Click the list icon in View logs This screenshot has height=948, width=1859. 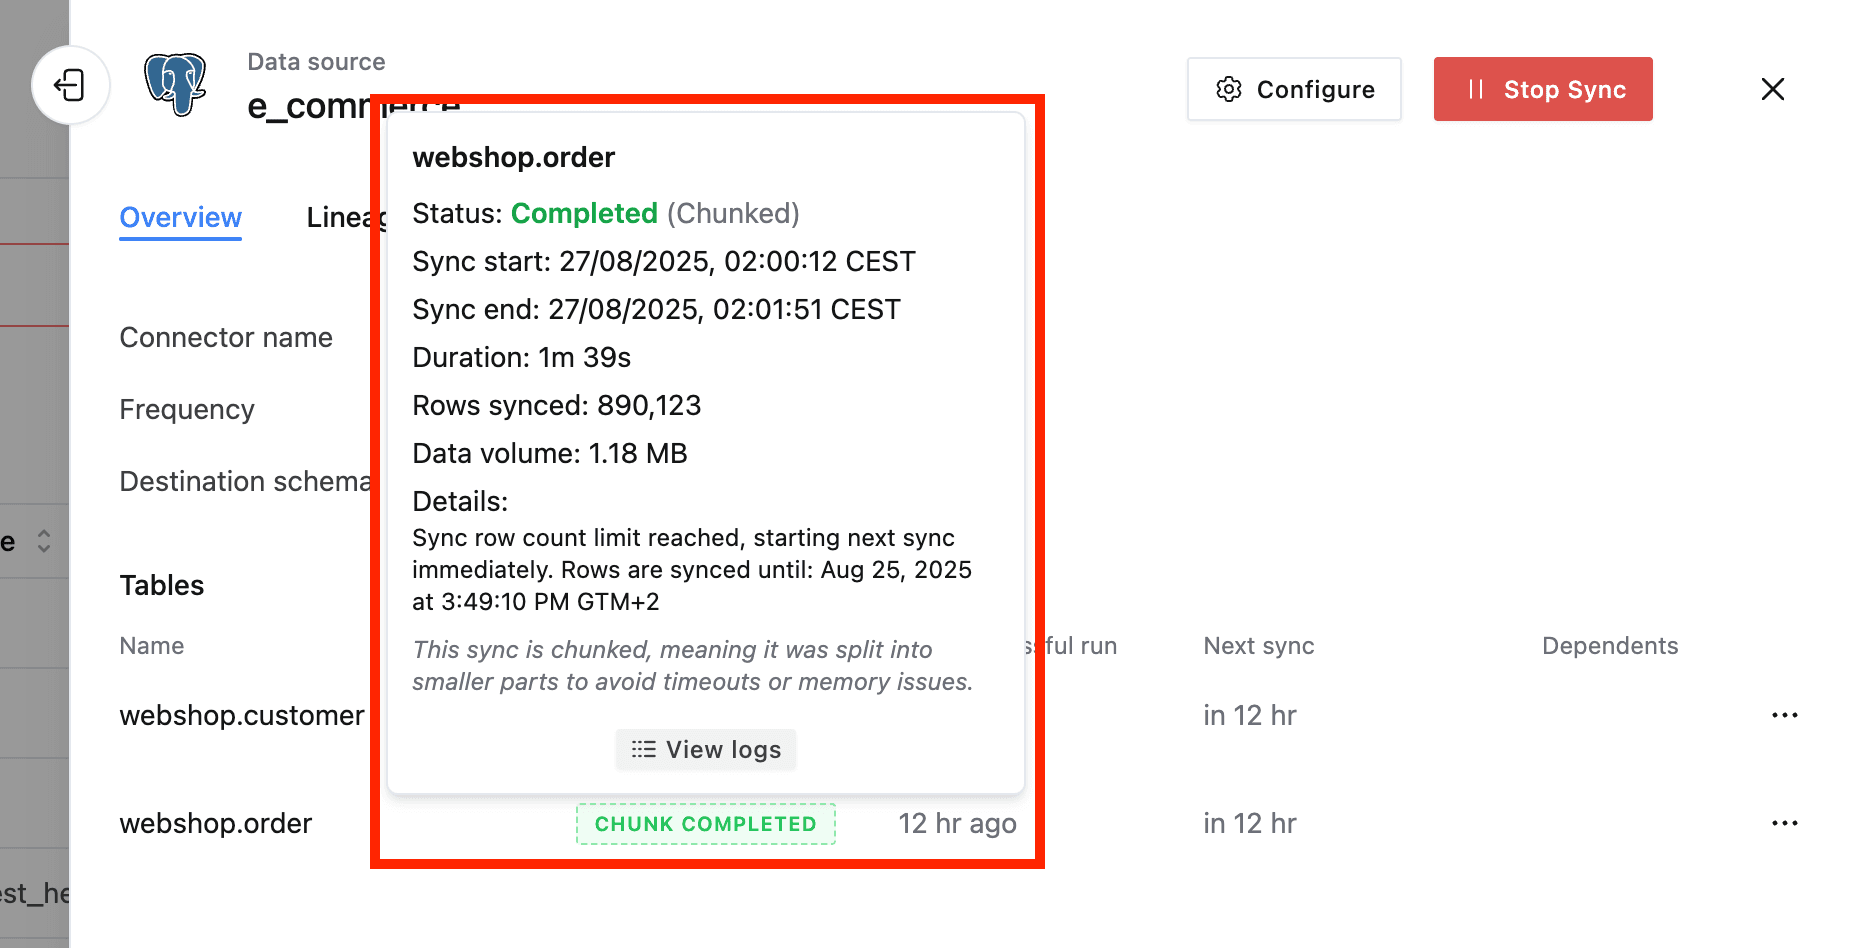click(x=643, y=749)
